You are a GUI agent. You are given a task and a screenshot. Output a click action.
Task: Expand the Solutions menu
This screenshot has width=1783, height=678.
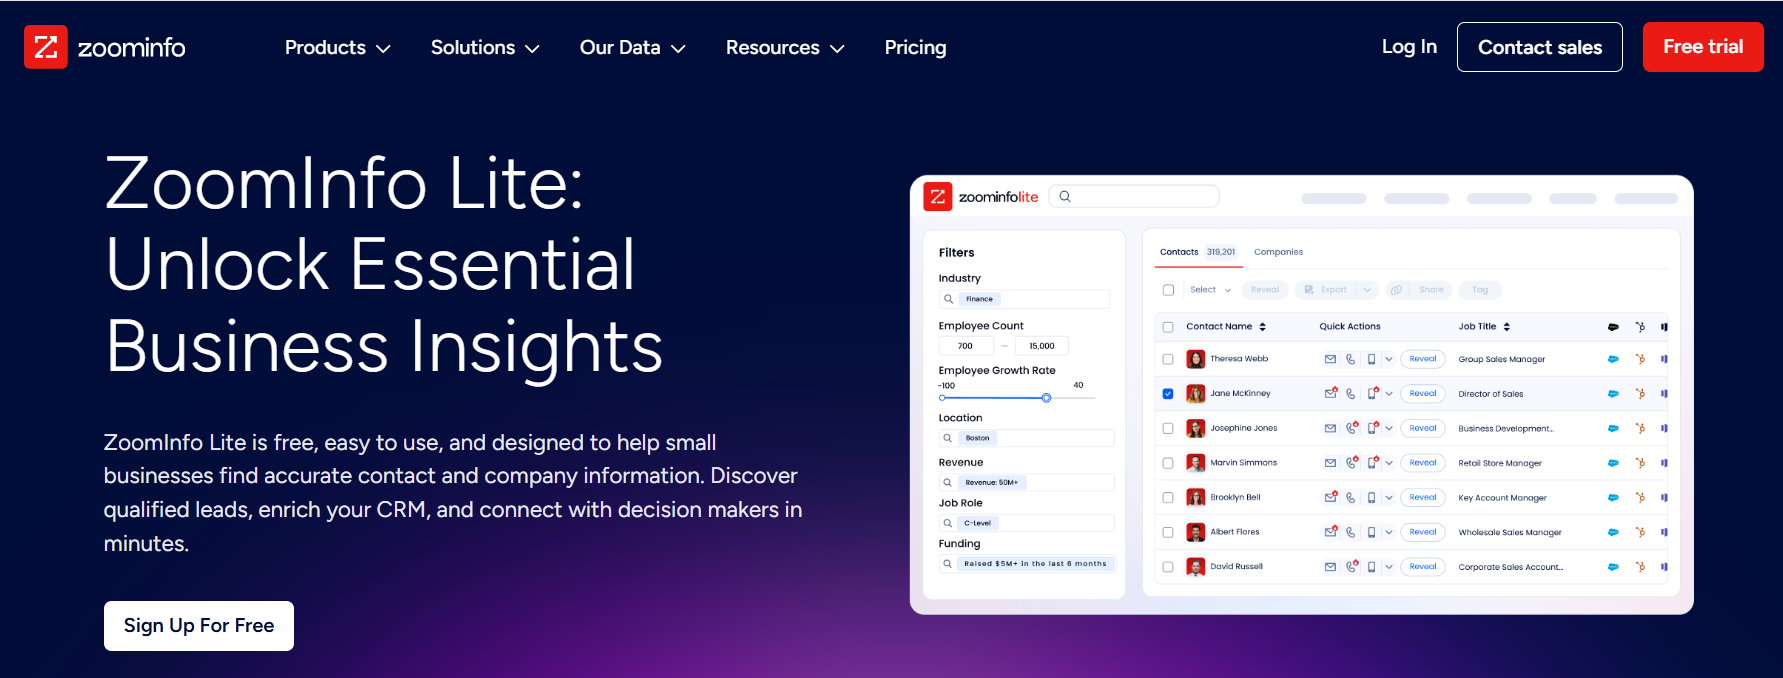coord(485,47)
